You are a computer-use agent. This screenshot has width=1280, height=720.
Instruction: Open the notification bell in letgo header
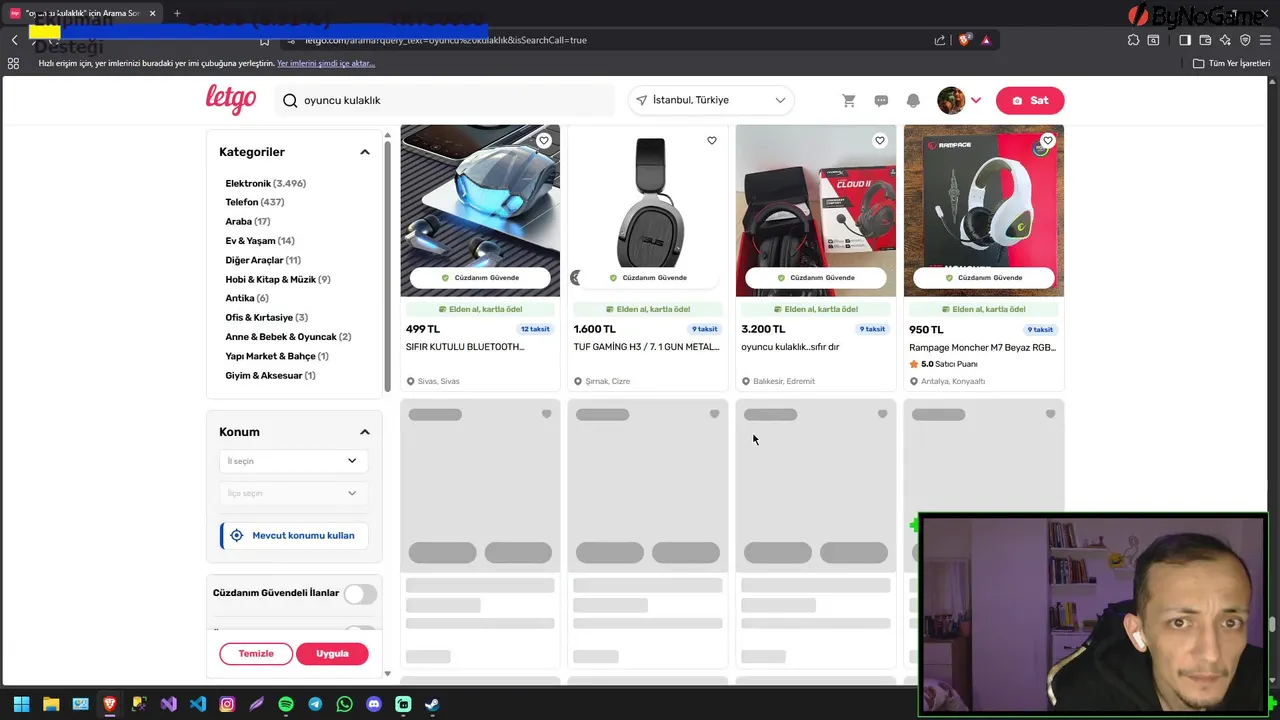[913, 100]
